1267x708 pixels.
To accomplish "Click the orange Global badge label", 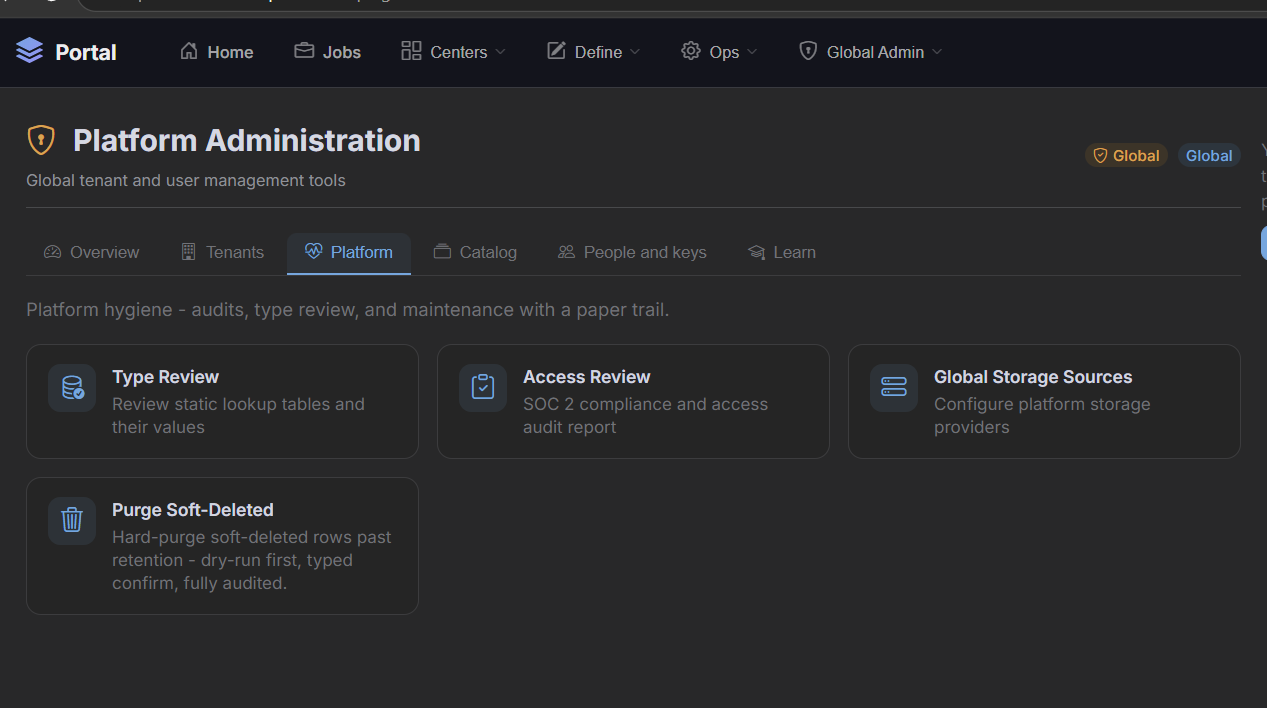I will pyautogui.click(x=1136, y=156).
